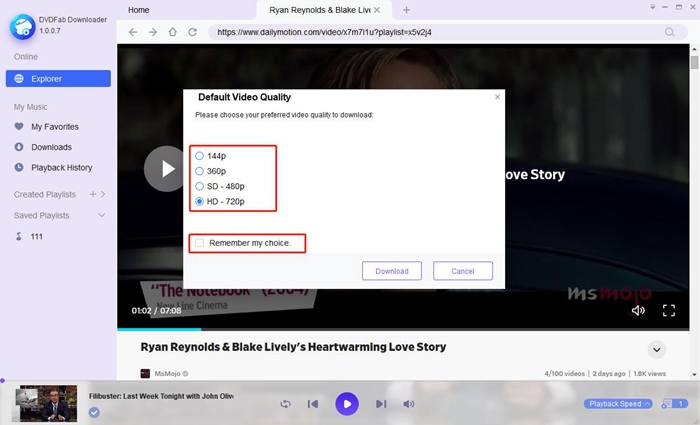
Task: Go forward in the browser
Action: 153,32
